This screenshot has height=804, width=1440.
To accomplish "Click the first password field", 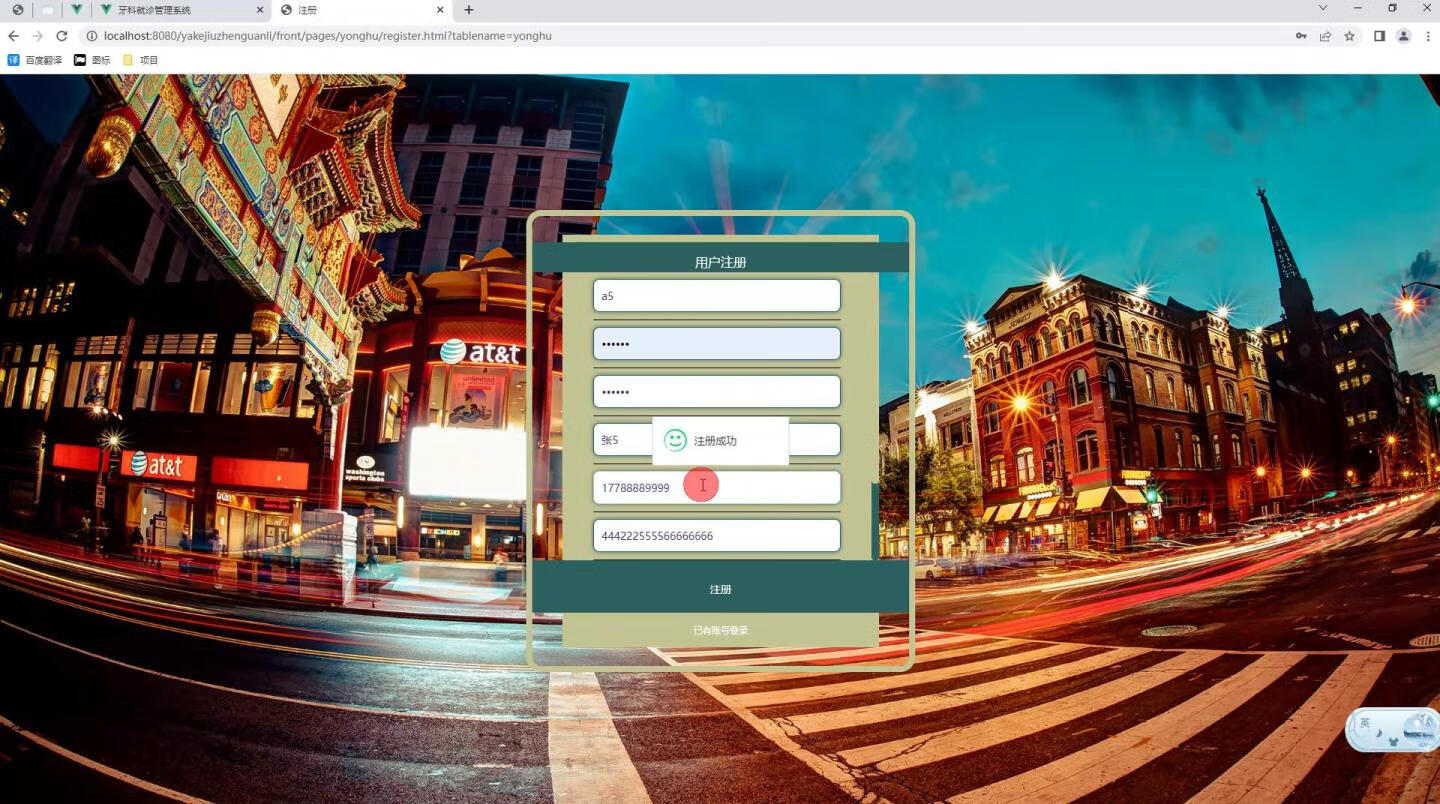I will click(x=716, y=343).
